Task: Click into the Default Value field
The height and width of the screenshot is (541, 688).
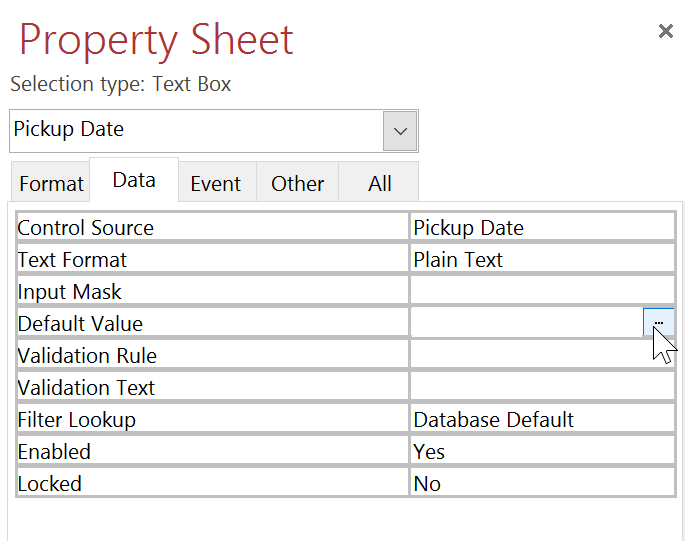Action: 527,323
